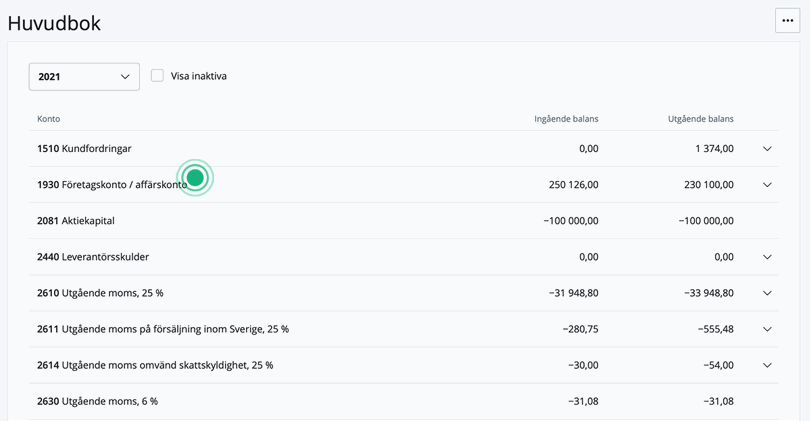Screen dimensions: 810x421
Task: Select the 1510 Kundfordringar account
Action: click(x=84, y=149)
